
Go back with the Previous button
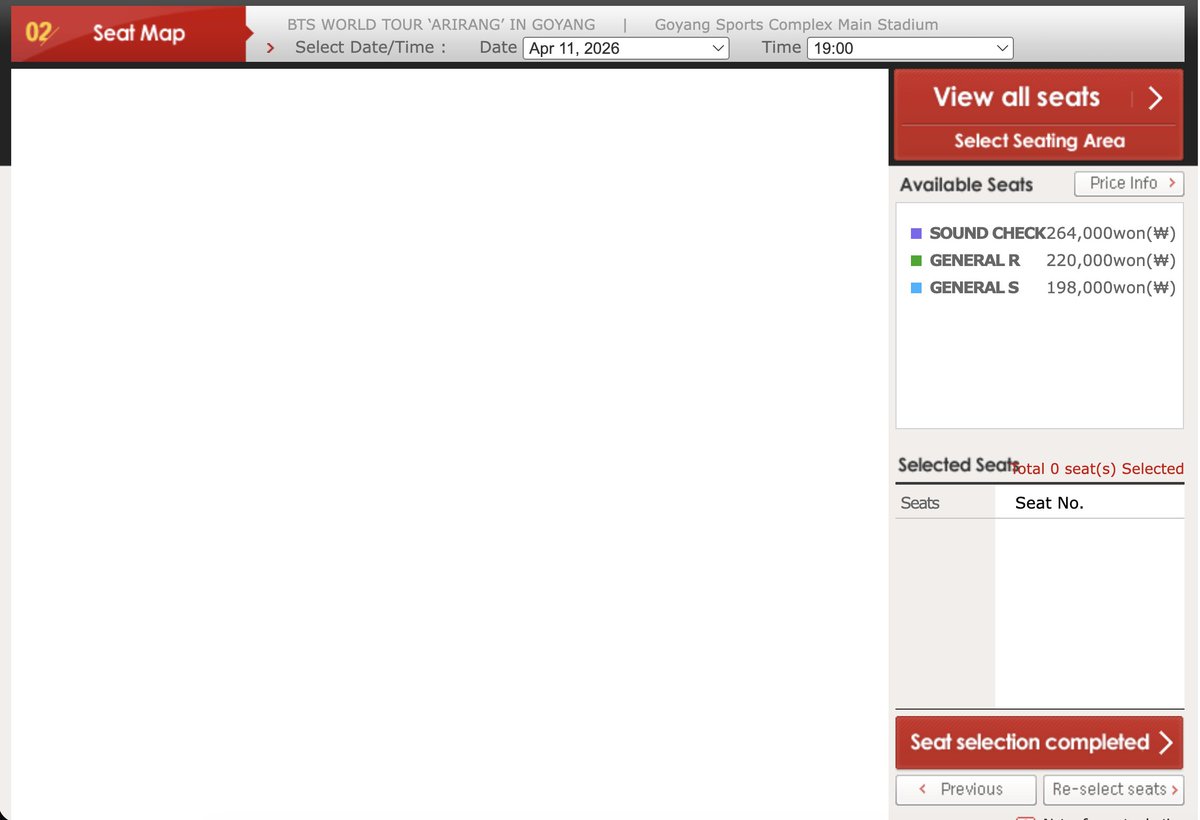965,789
